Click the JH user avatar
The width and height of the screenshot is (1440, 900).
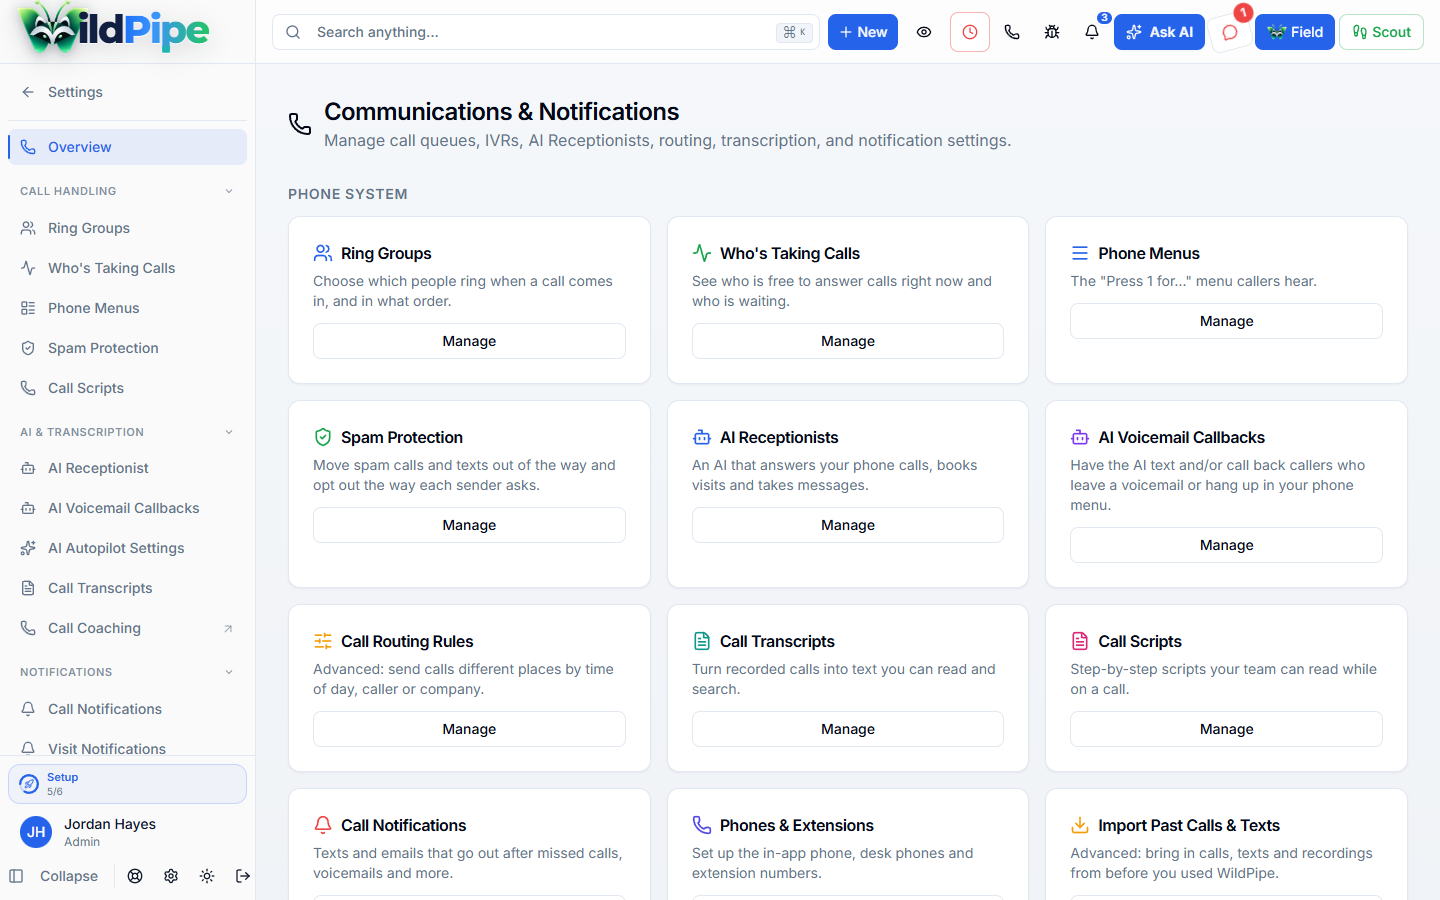coord(36,832)
